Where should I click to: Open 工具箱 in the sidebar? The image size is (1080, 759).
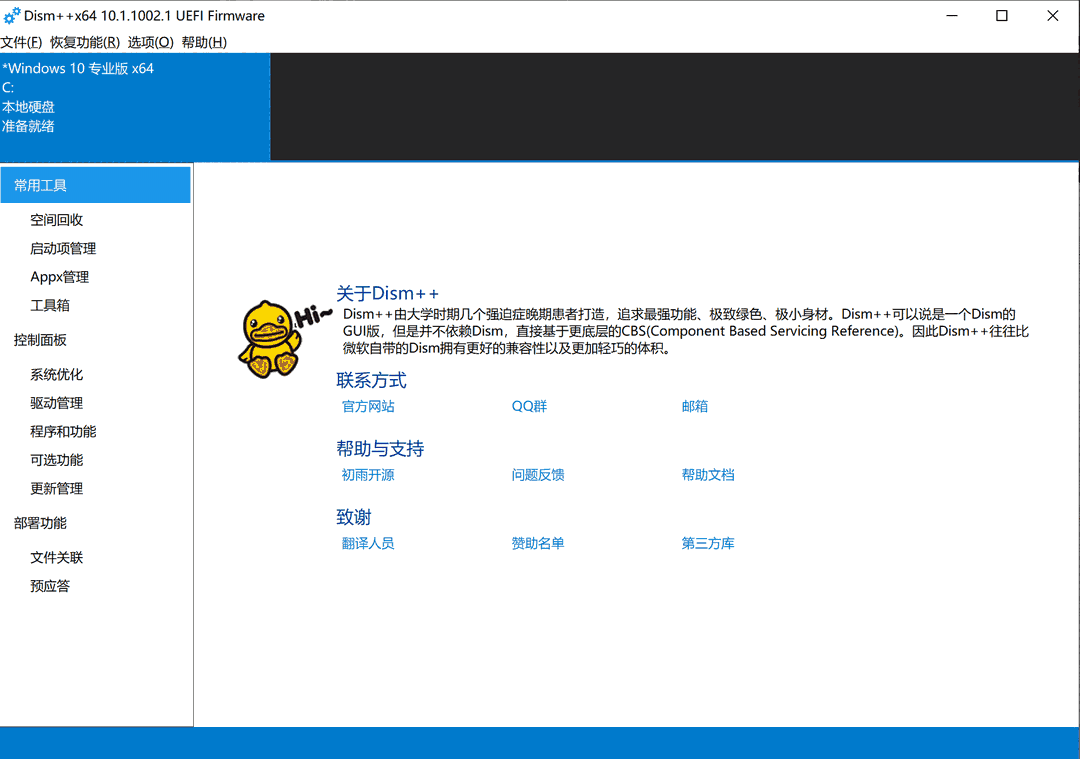tap(50, 305)
